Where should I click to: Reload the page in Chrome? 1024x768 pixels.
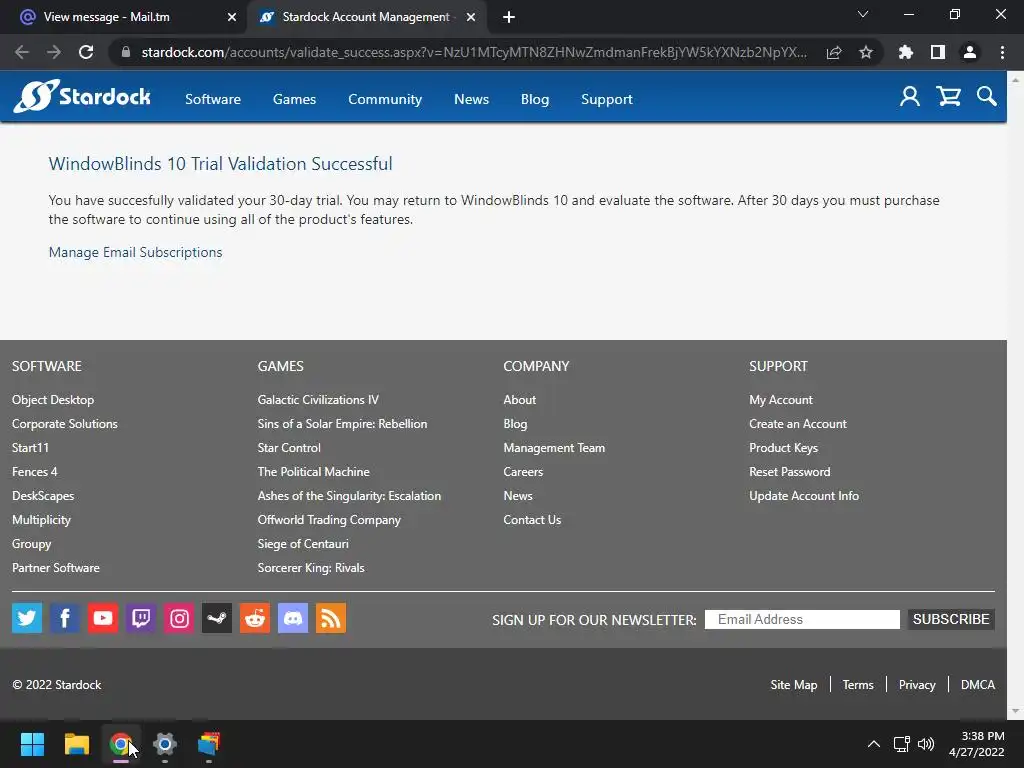86,52
